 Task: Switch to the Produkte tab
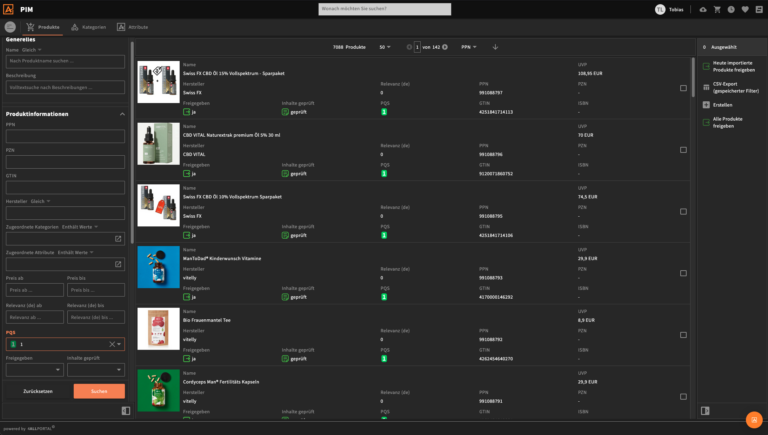[x=43, y=27]
